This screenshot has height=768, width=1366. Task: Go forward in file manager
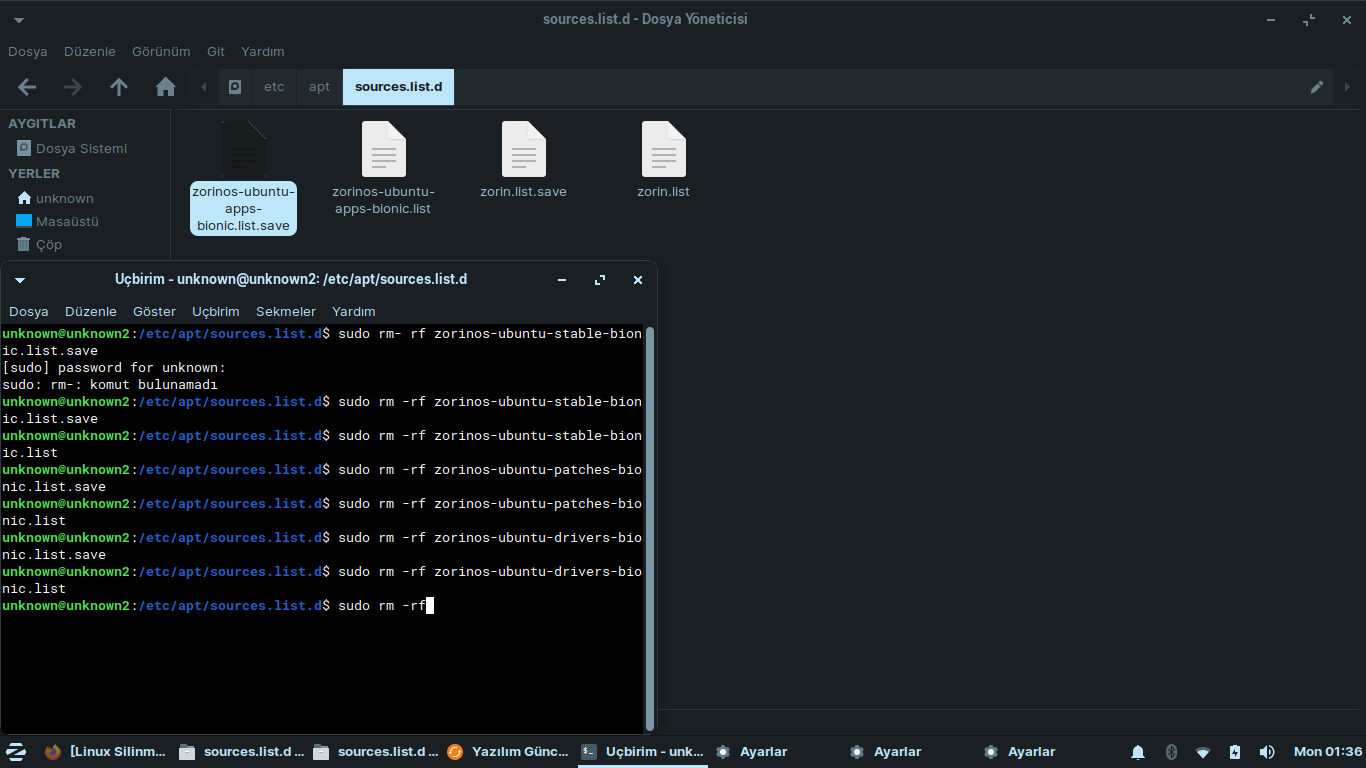coord(73,87)
